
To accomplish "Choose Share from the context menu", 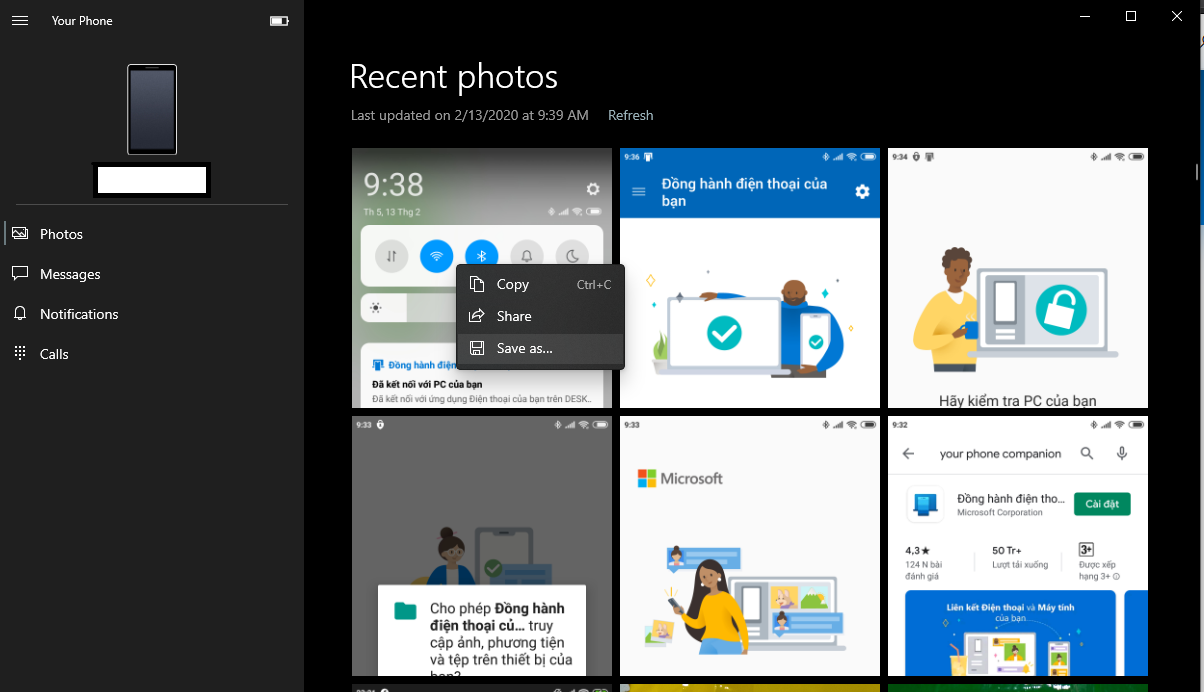I will coord(540,316).
